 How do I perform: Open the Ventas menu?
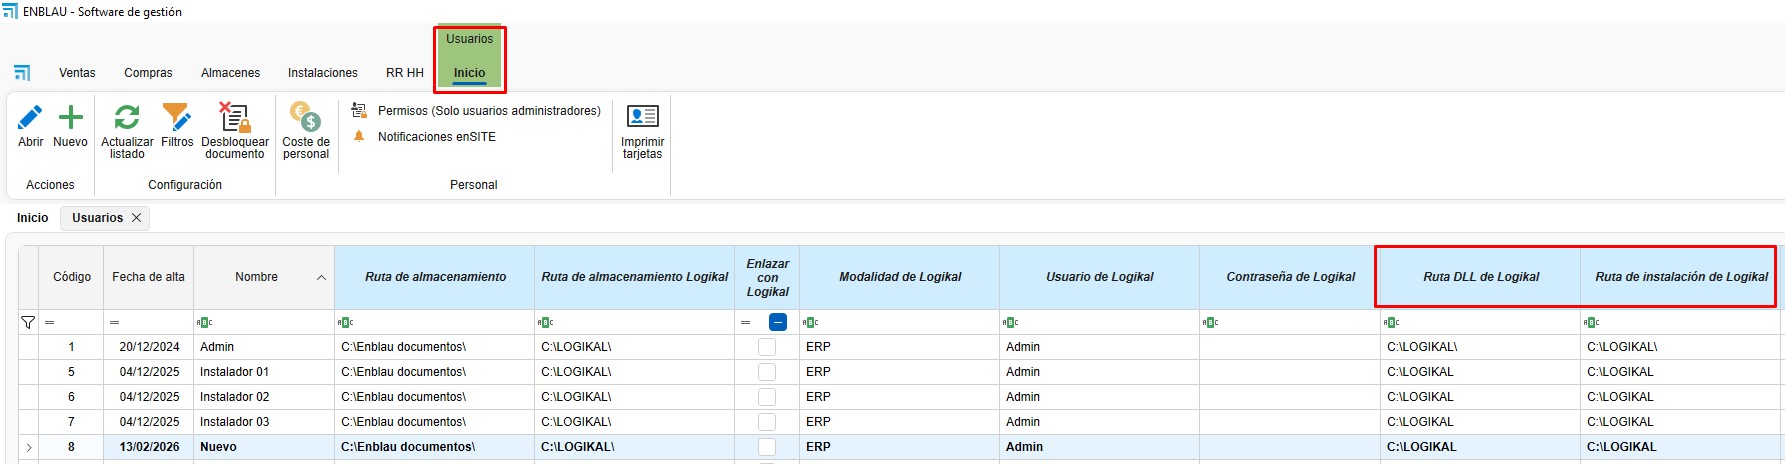pos(77,73)
